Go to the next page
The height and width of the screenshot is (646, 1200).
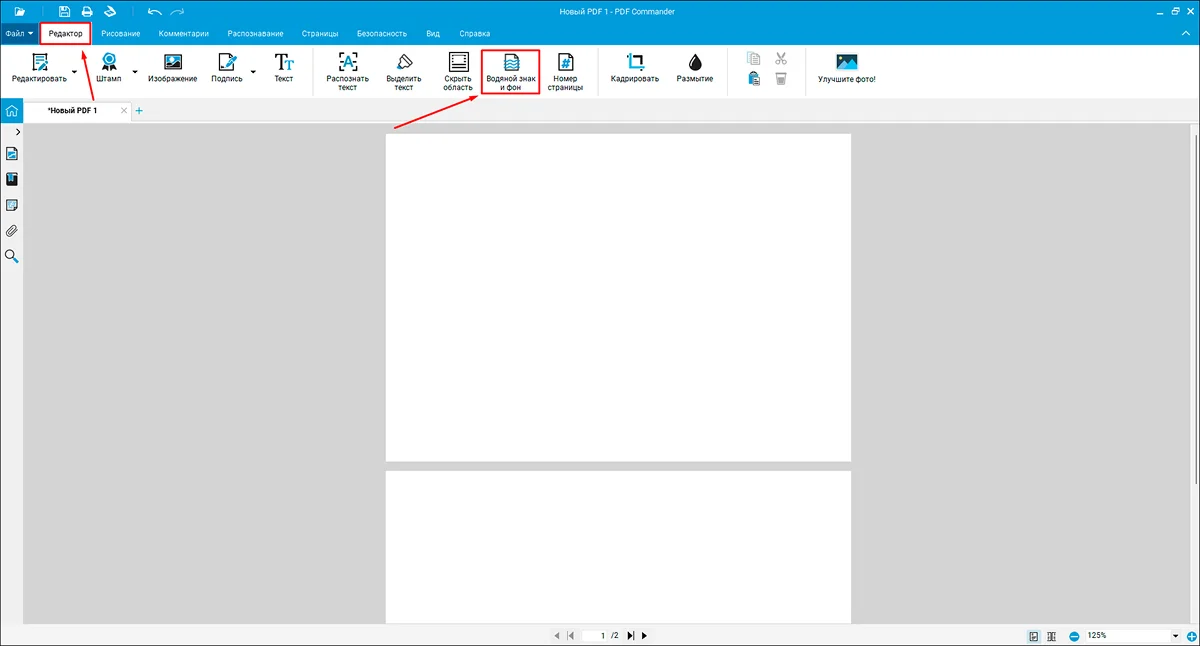[x=644, y=636]
